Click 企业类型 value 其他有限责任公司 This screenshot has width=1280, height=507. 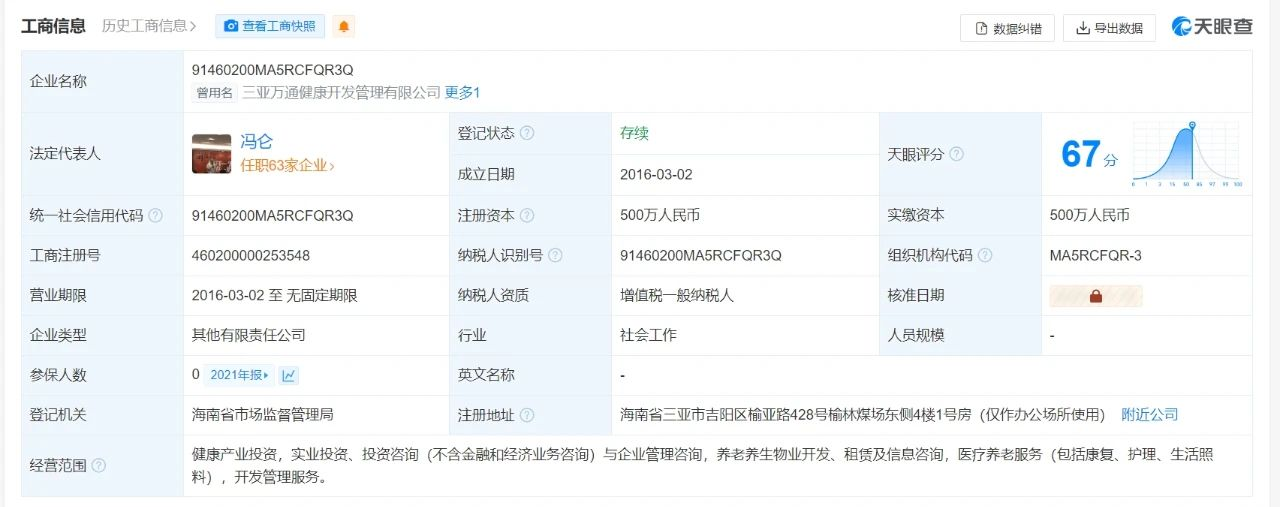coord(249,335)
